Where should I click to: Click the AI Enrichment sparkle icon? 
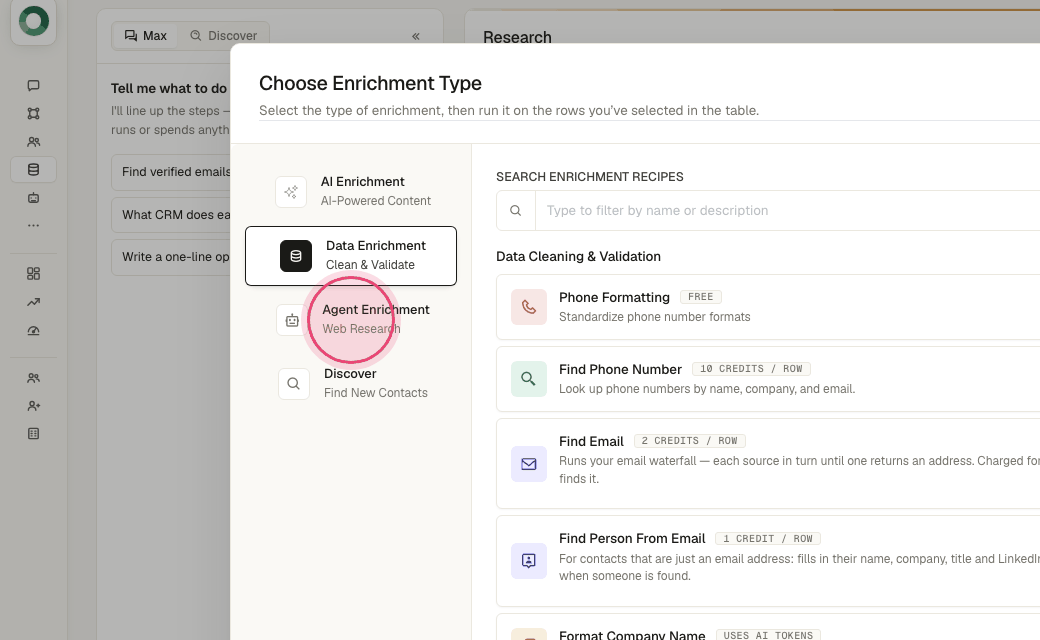(x=291, y=192)
